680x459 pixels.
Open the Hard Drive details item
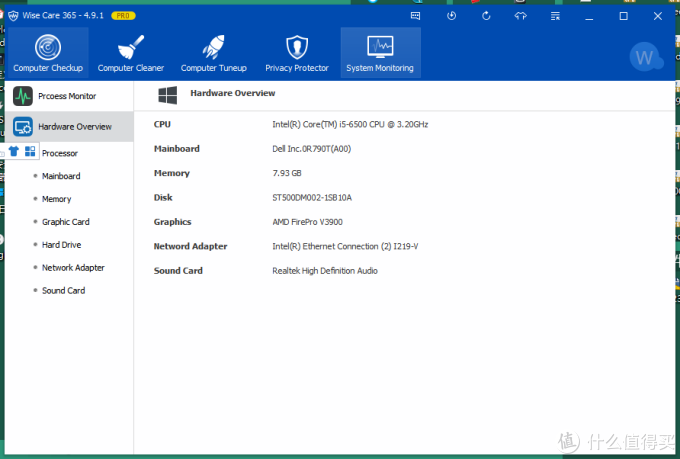(x=61, y=245)
